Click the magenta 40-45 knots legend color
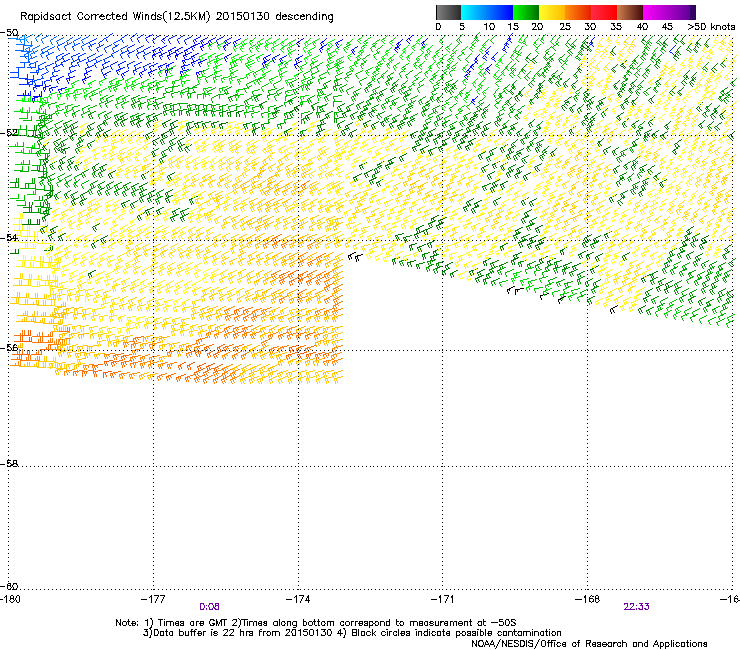The width and height of the screenshot is (740, 650). 656,12
